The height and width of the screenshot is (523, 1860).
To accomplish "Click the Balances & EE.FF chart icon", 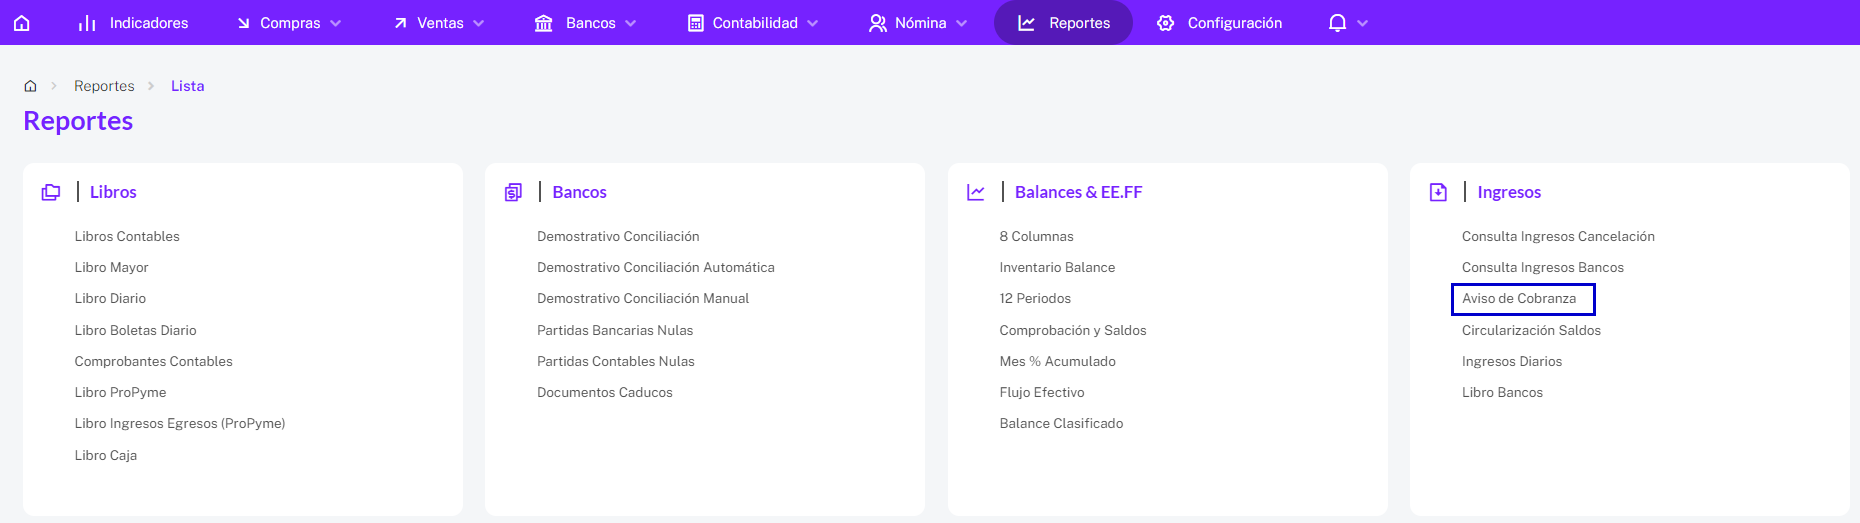I will [976, 192].
